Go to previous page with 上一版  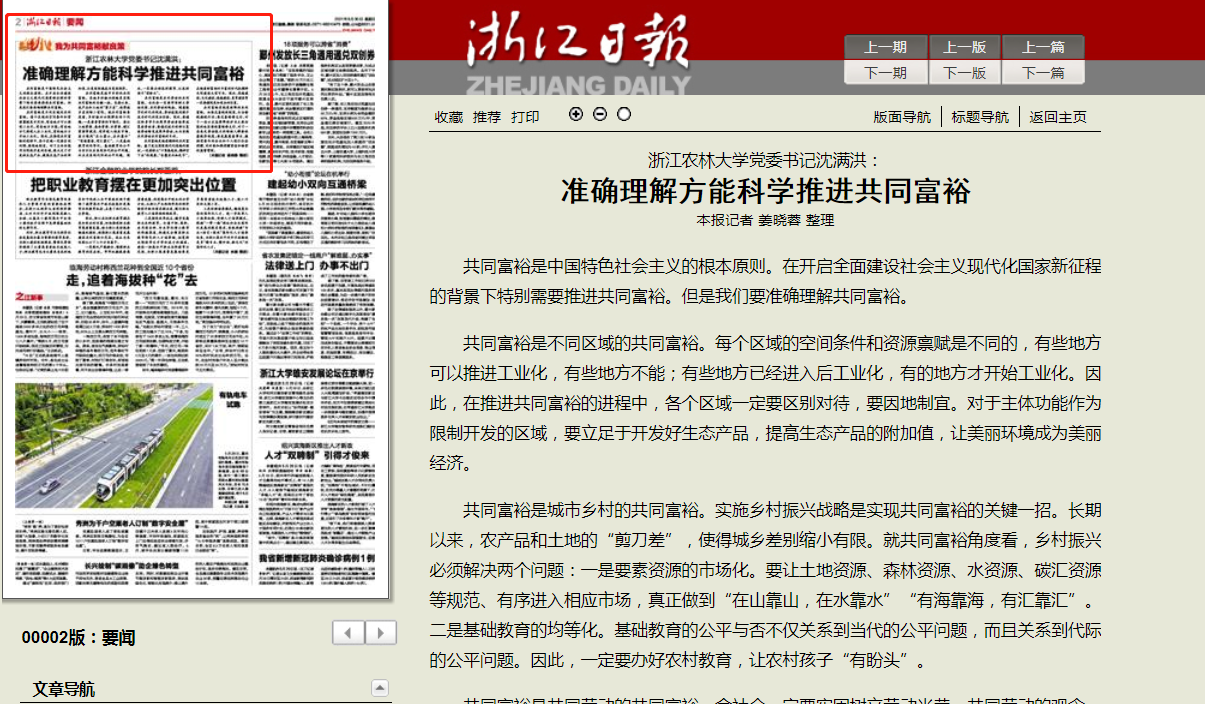tap(965, 47)
